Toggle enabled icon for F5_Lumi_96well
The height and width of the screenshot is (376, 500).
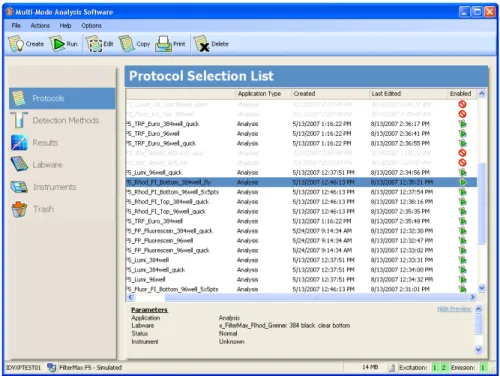tap(462, 280)
